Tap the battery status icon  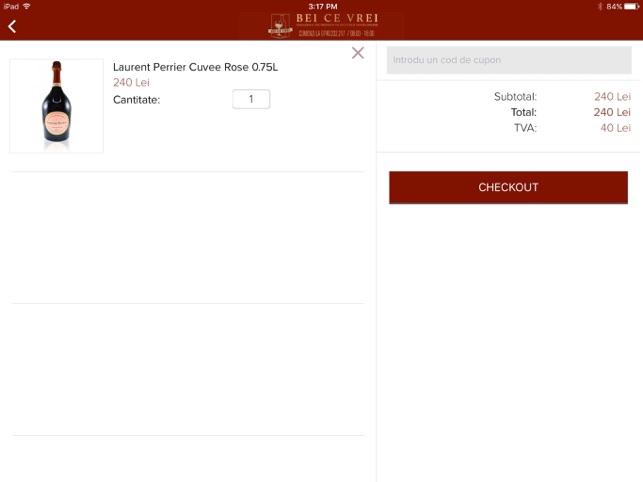pos(632,6)
